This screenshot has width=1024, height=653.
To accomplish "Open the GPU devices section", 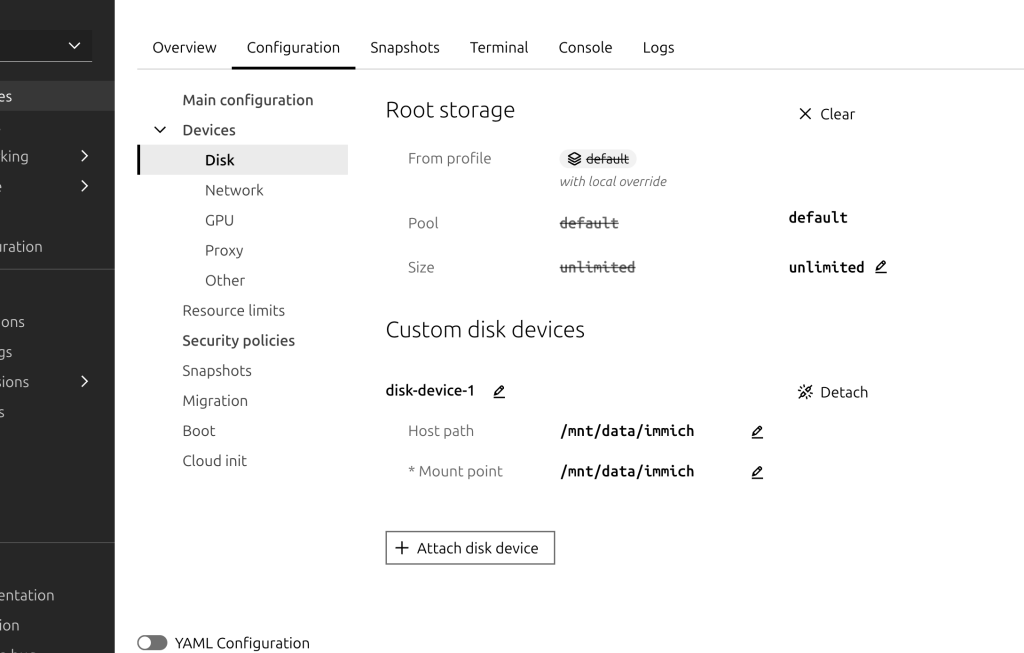I will tap(219, 220).
